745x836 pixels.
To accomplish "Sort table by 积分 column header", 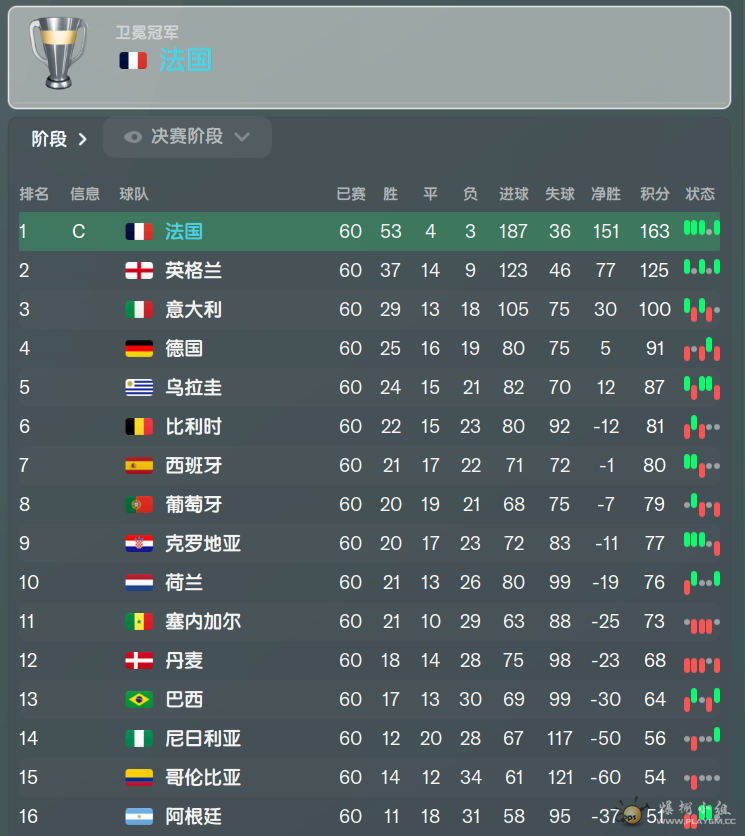I will point(654,194).
